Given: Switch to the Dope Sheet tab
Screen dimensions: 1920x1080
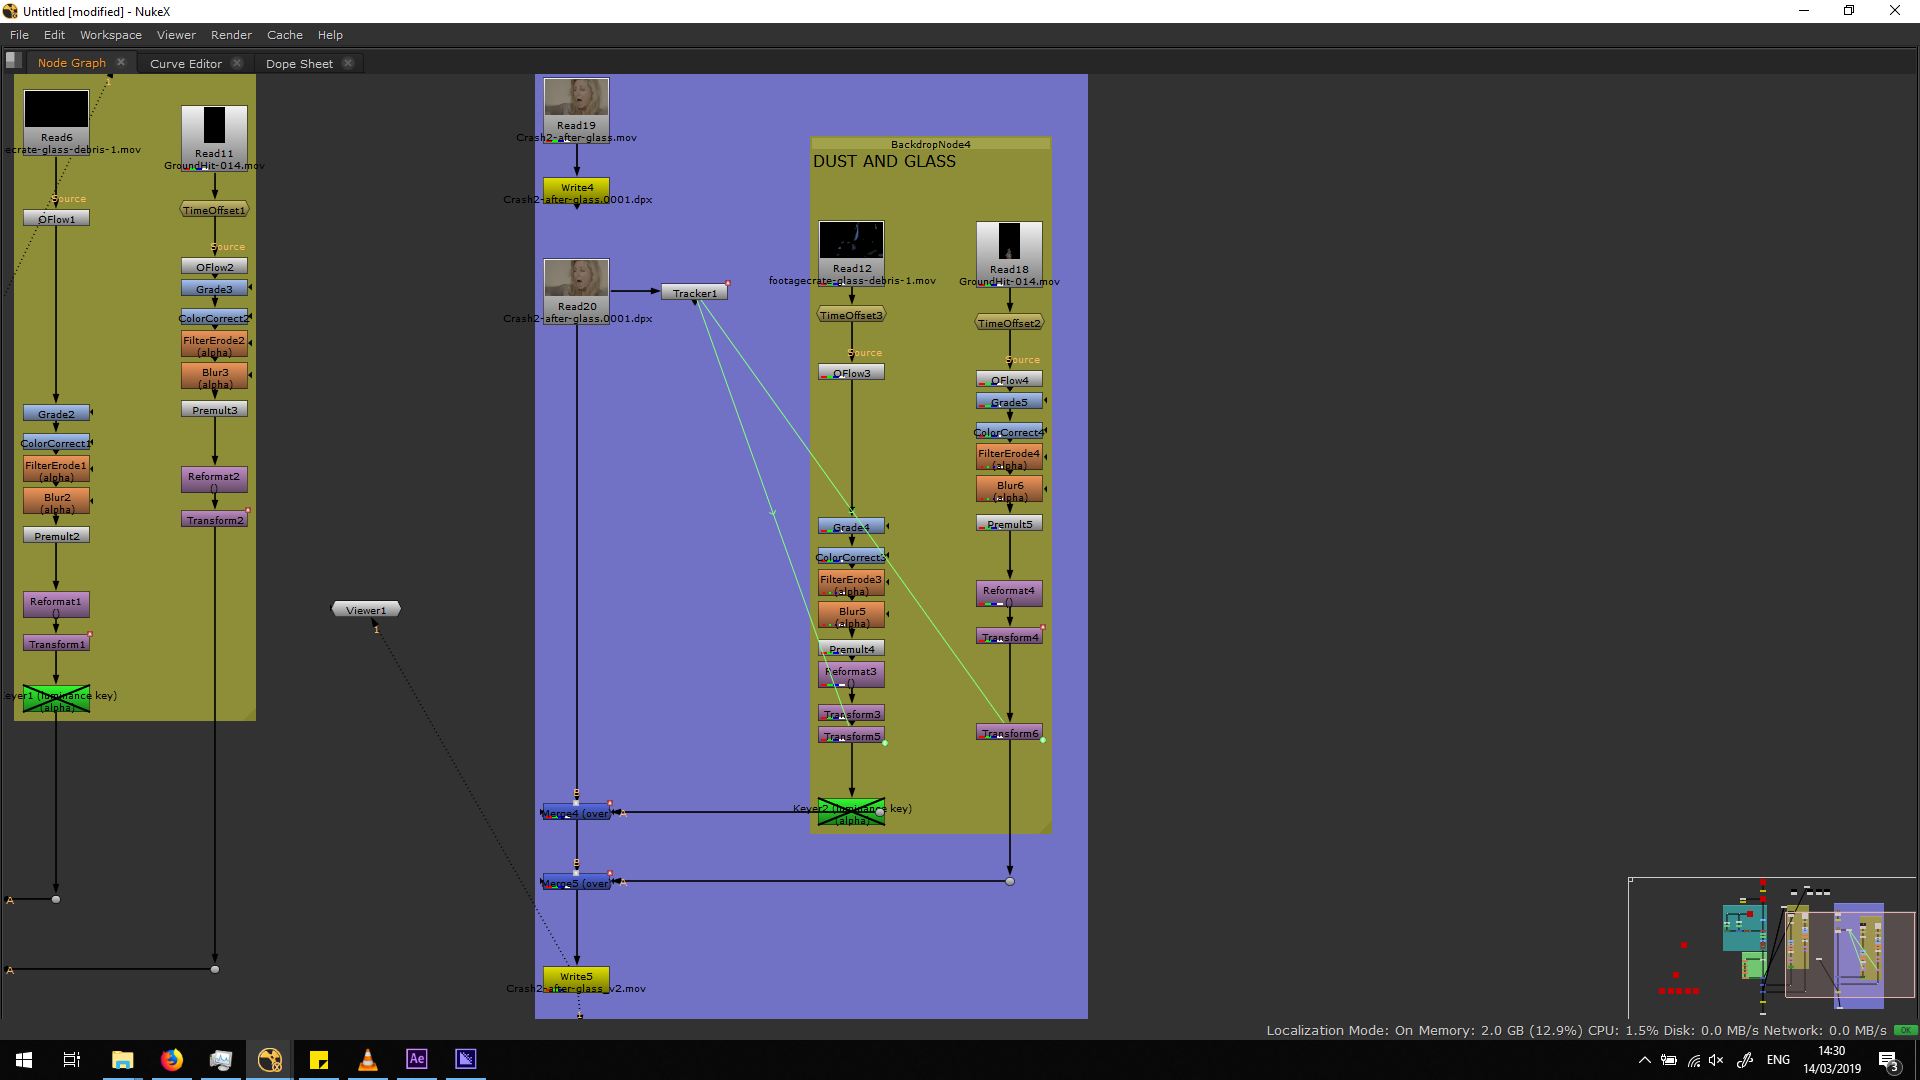Looking at the screenshot, I should pyautogui.click(x=299, y=64).
